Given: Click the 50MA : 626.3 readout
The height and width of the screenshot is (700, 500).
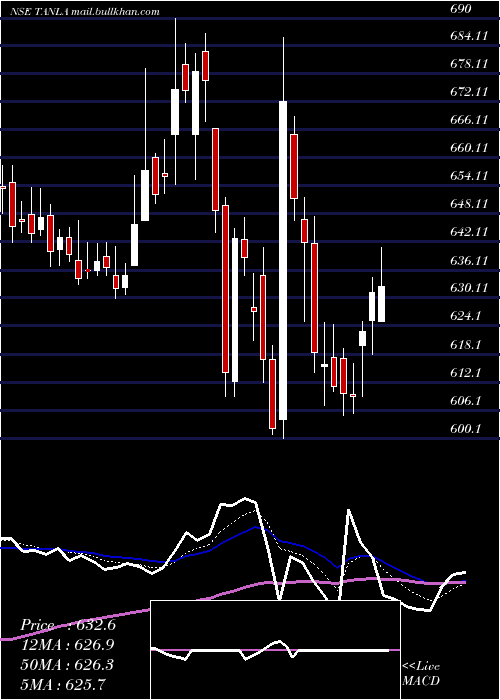Looking at the screenshot, I should (x=67, y=665).
